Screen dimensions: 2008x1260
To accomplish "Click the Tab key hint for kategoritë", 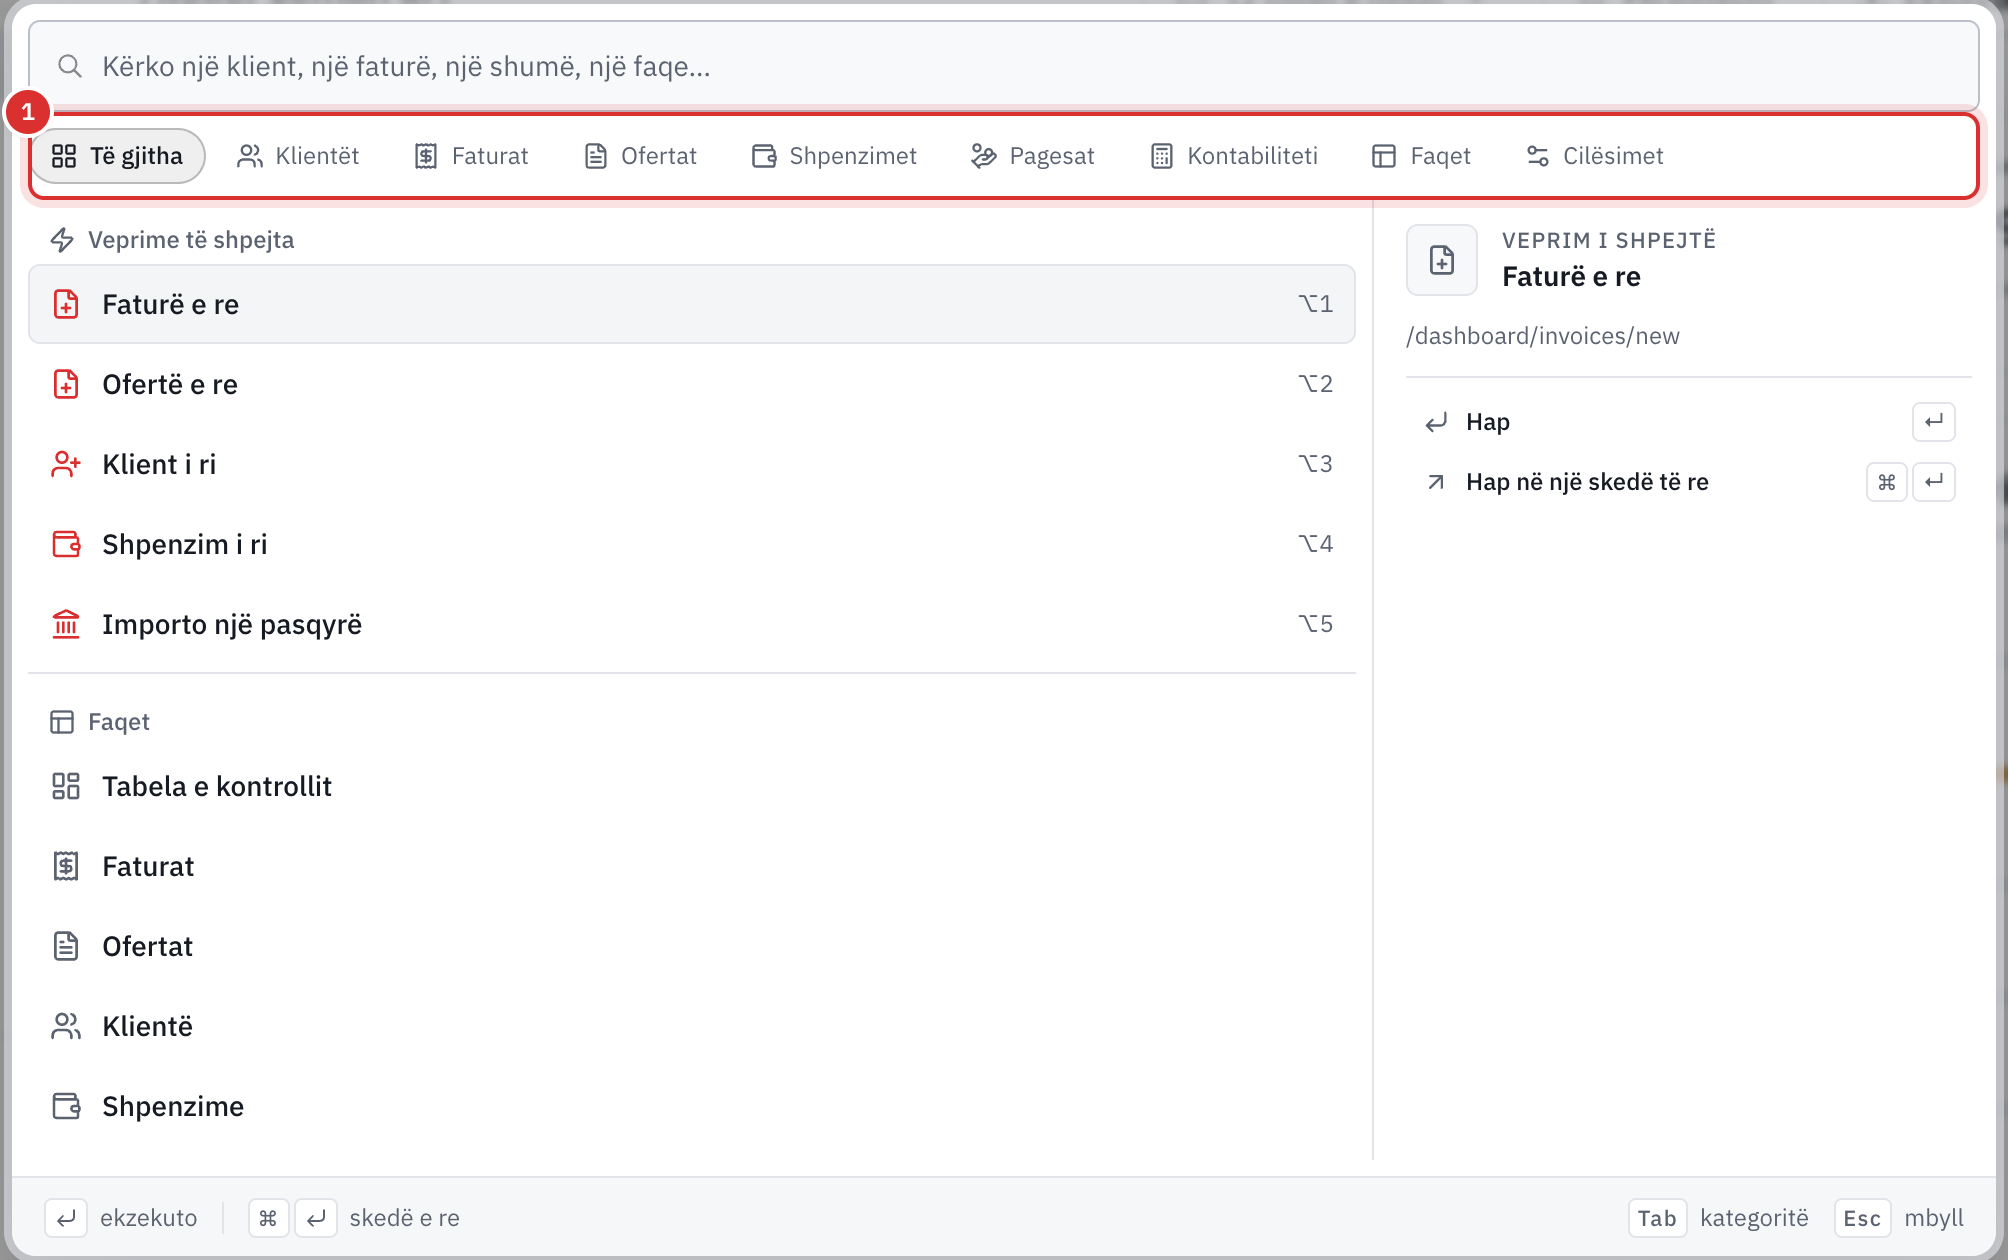I will (x=1657, y=1218).
